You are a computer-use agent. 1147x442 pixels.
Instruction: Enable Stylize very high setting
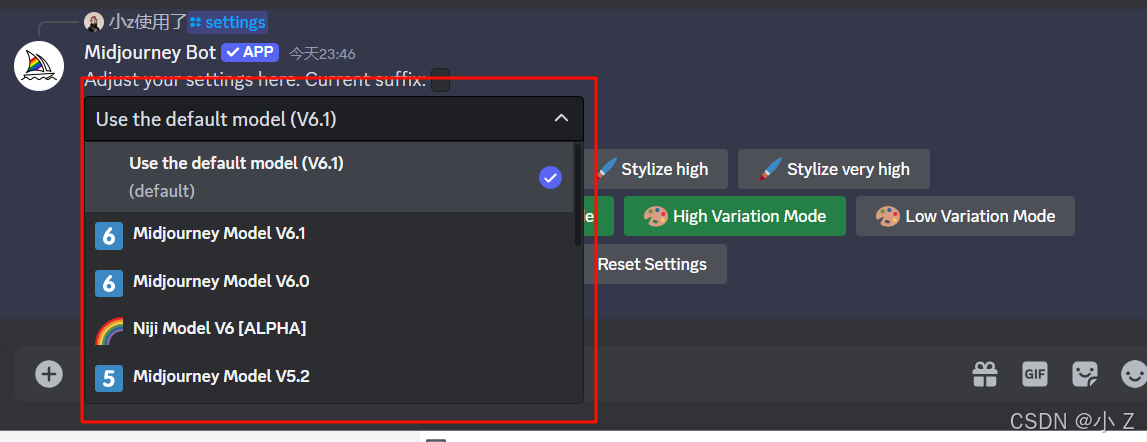pos(833,169)
